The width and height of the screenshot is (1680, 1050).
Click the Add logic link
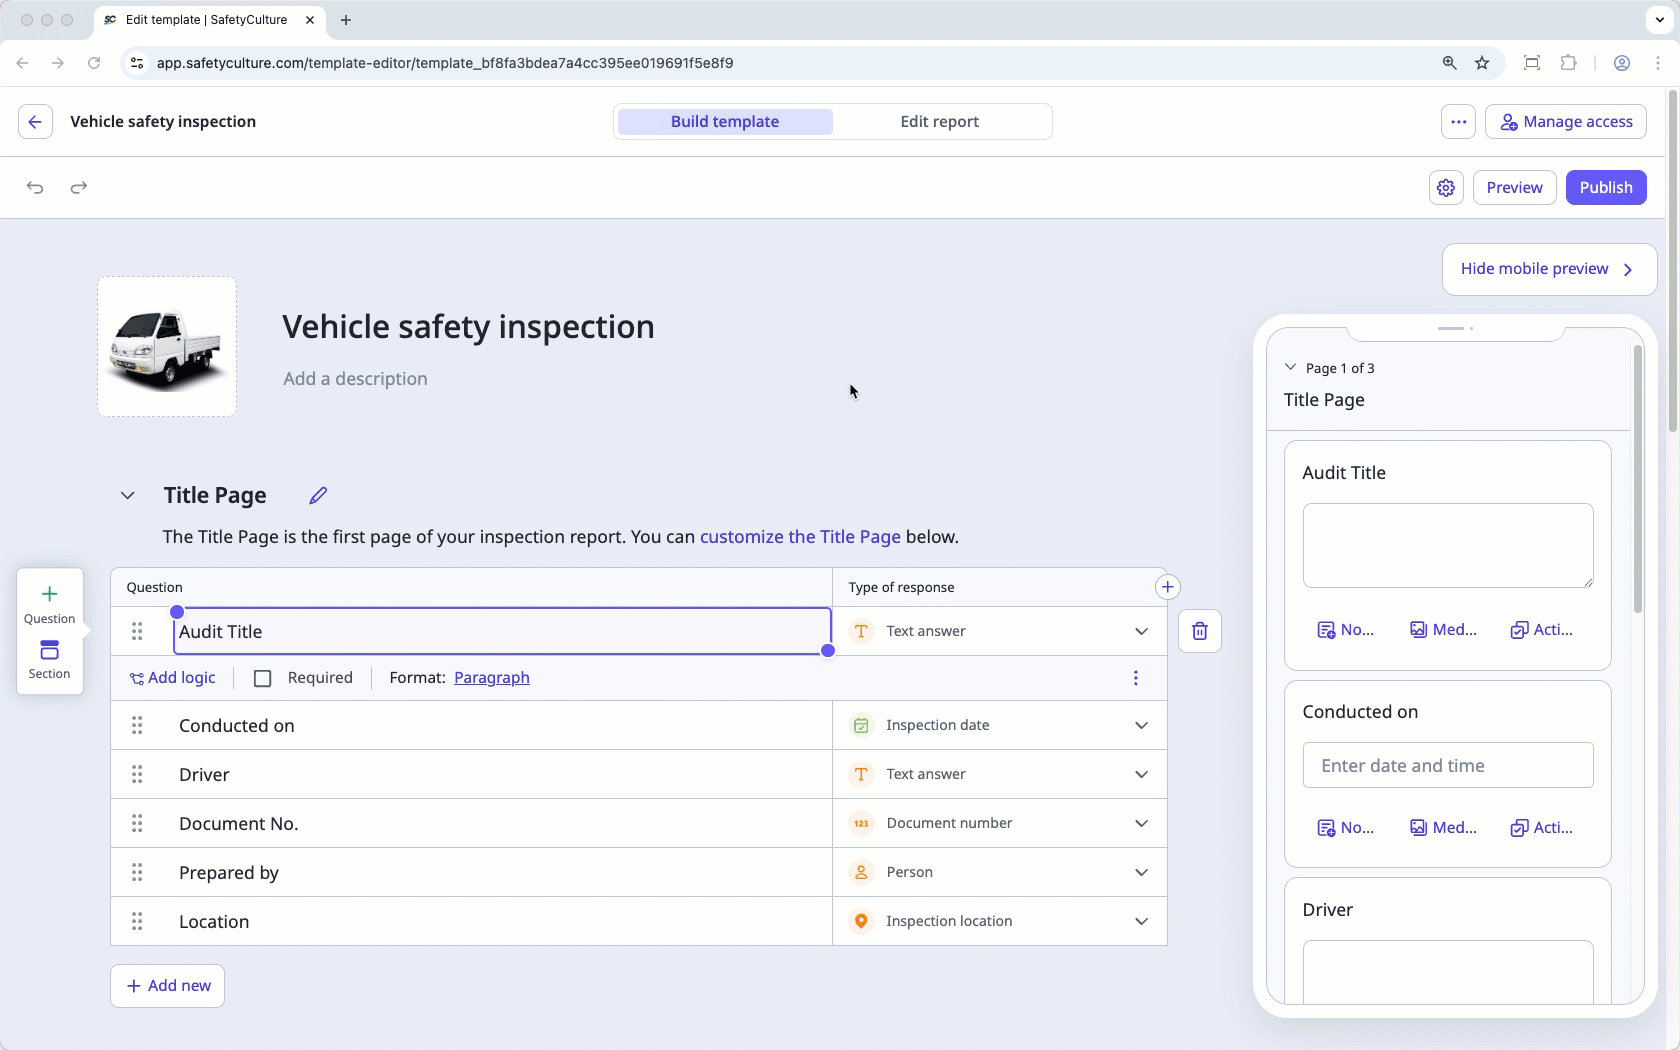[x=172, y=678]
